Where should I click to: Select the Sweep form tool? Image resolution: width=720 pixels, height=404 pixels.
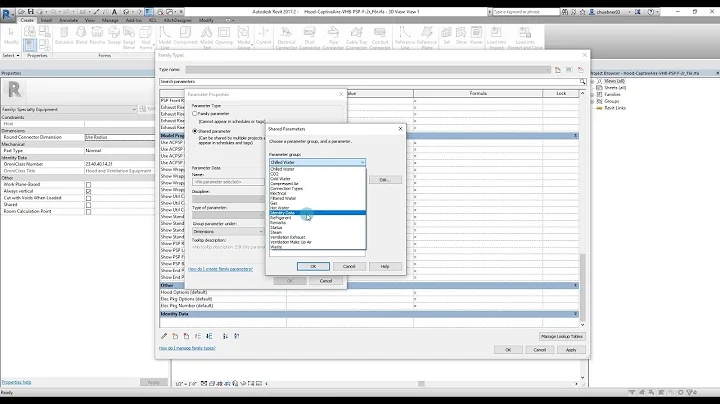(114, 36)
